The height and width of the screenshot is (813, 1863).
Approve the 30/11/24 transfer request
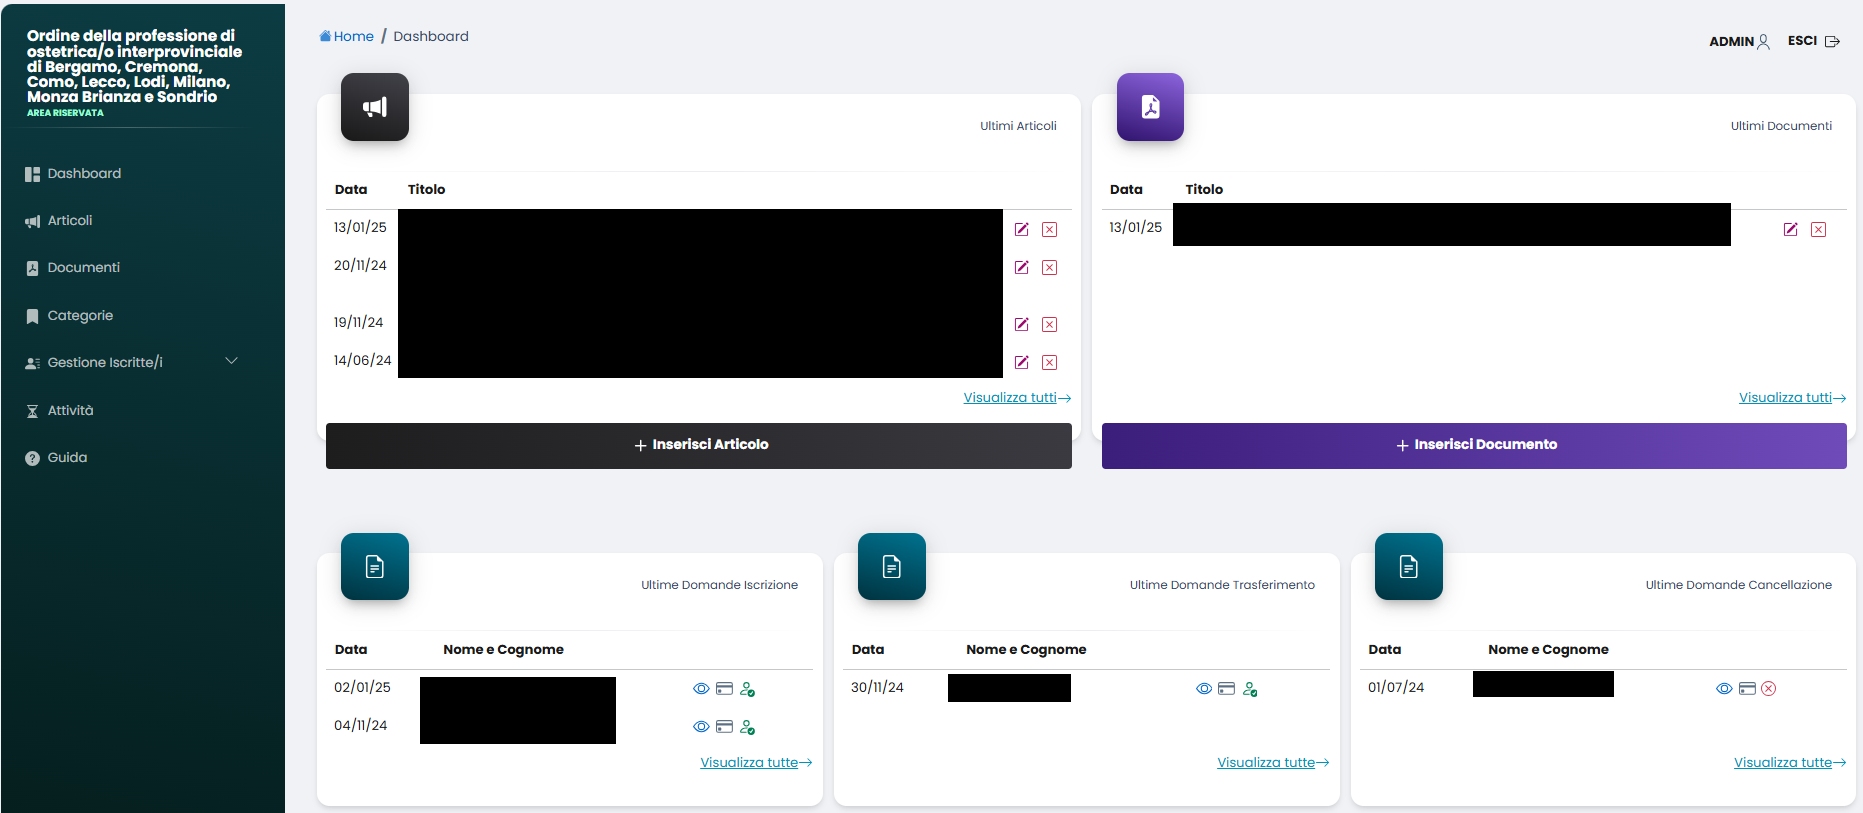pyautogui.click(x=1250, y=689)
